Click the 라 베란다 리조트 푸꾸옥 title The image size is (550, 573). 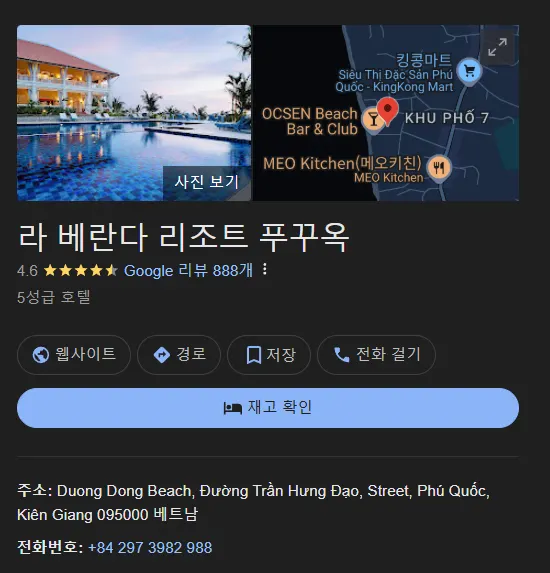pos(184,238)
